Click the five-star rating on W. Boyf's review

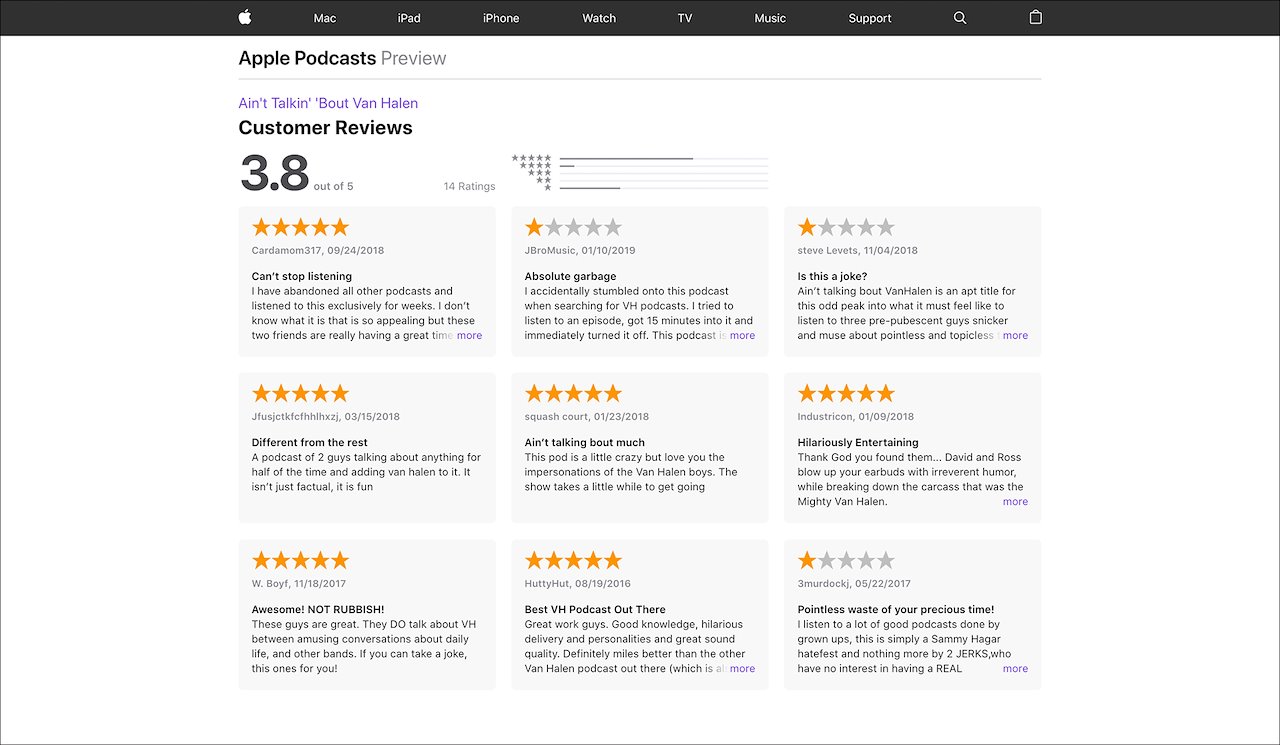tap(300, 560)
